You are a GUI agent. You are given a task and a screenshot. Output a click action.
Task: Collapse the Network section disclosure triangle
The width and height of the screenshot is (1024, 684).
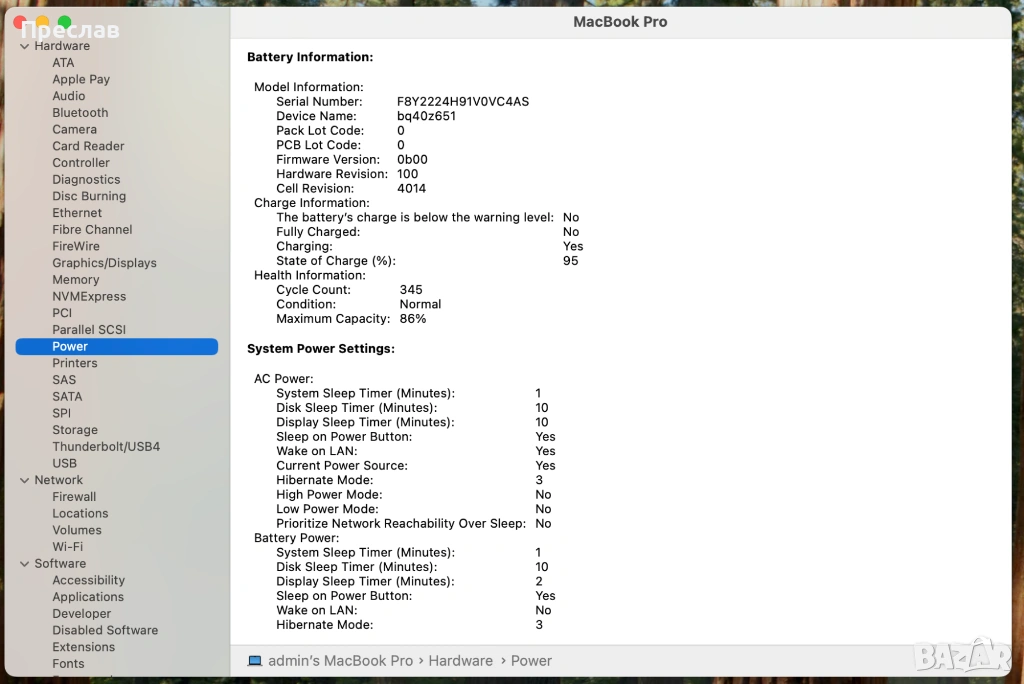click(24, 480)
